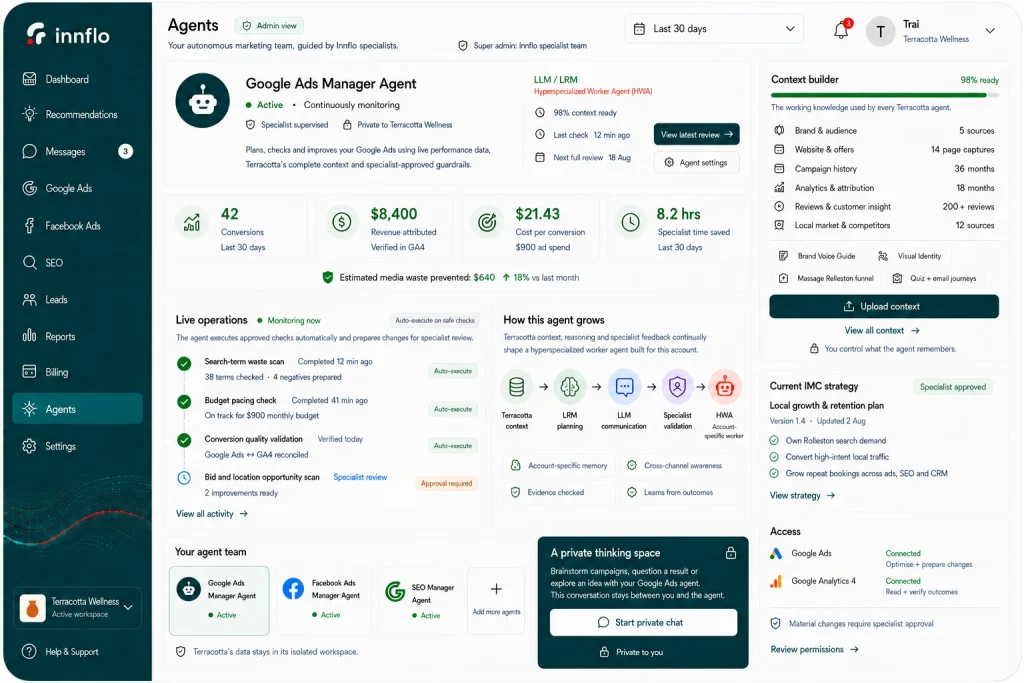Click the Upload context button
The width and height of the screenshot is (1024, 683).
(x=884, y=306)
